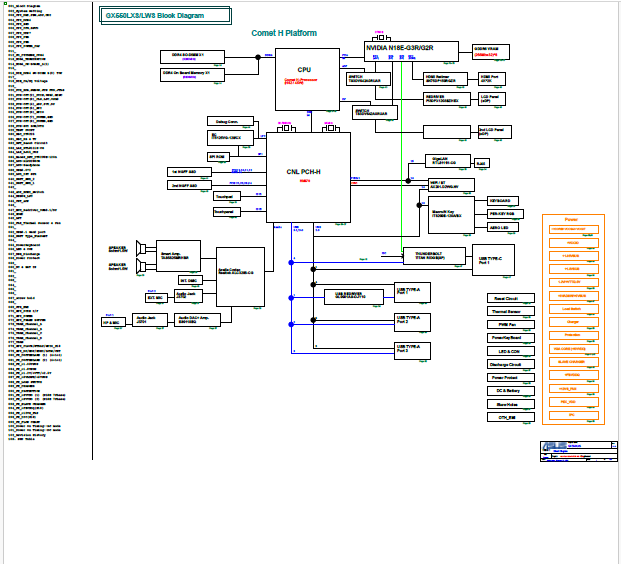This screenshot has height=564, width=621.
Task: Click the DC & Battery box
Action: pos(511,391)
